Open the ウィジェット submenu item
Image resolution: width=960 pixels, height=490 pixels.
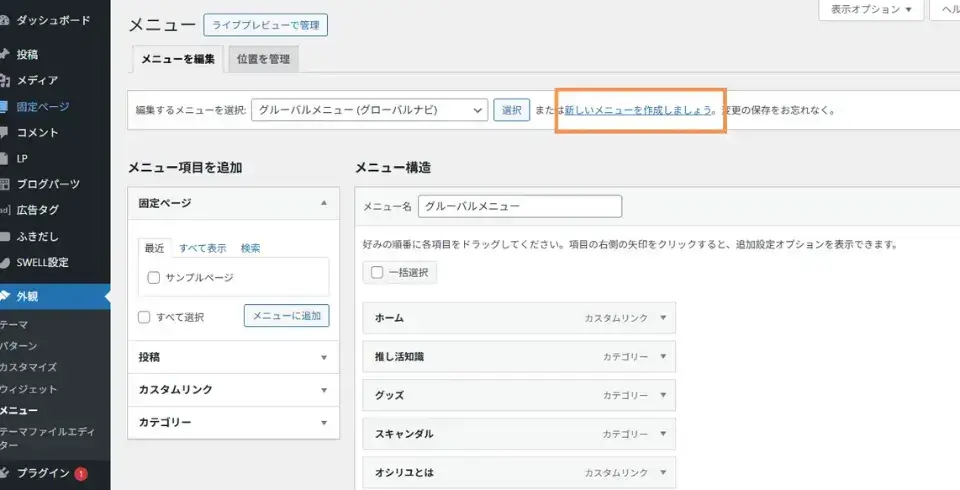pyautogui.click(x=28, y=390)
